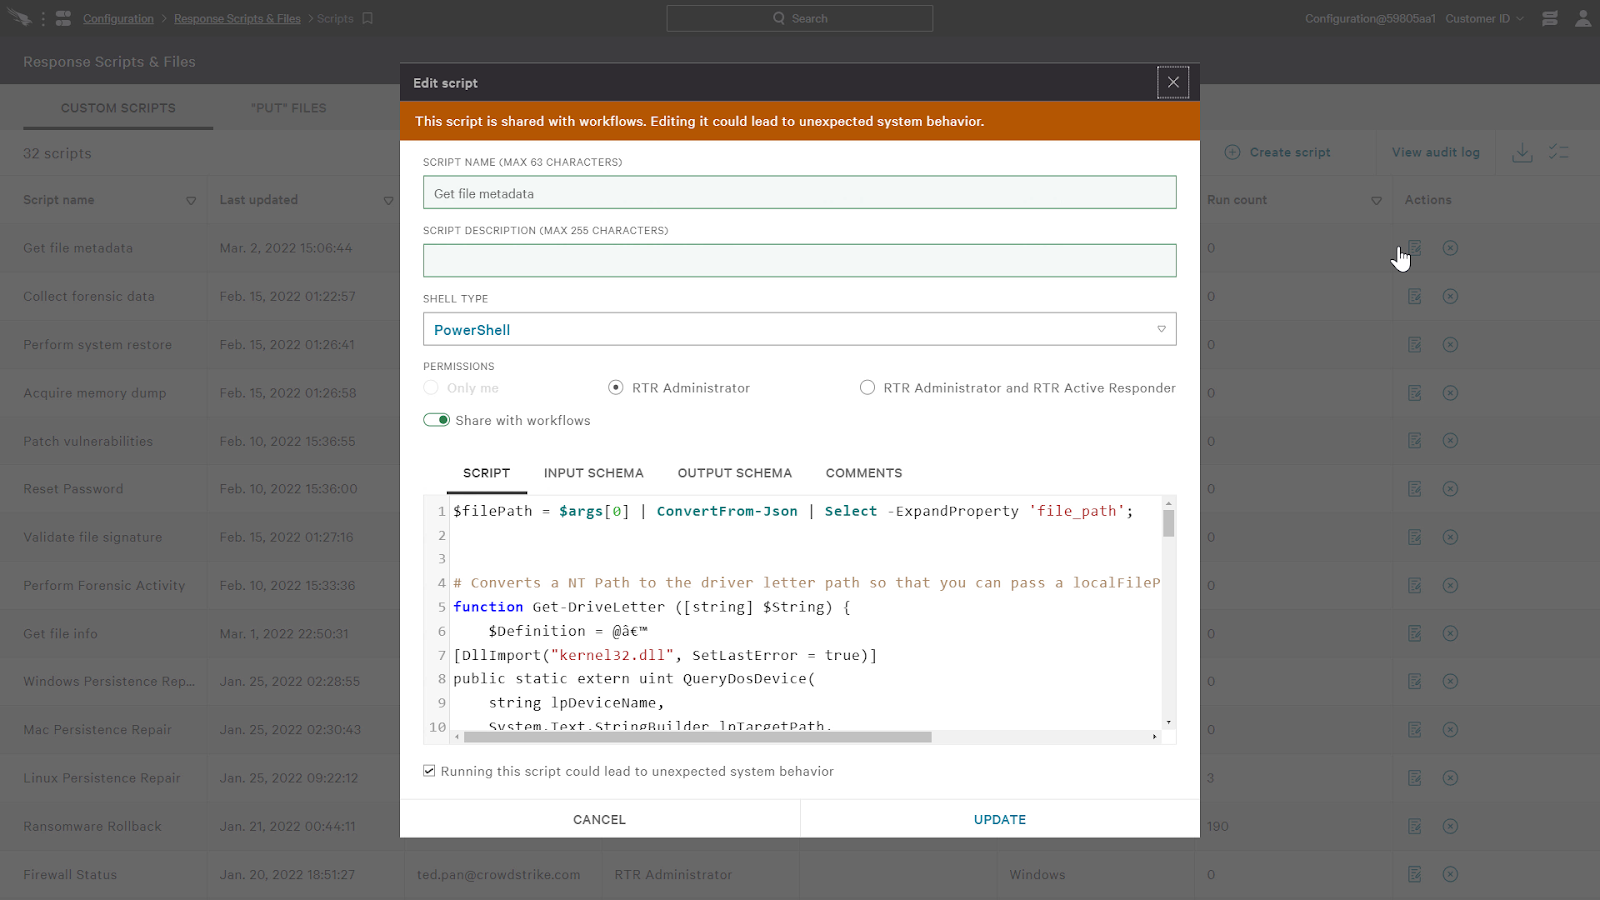Edit the Patch vulnerabilities script
1600x900 pixels.
[x=1415, y=441]
